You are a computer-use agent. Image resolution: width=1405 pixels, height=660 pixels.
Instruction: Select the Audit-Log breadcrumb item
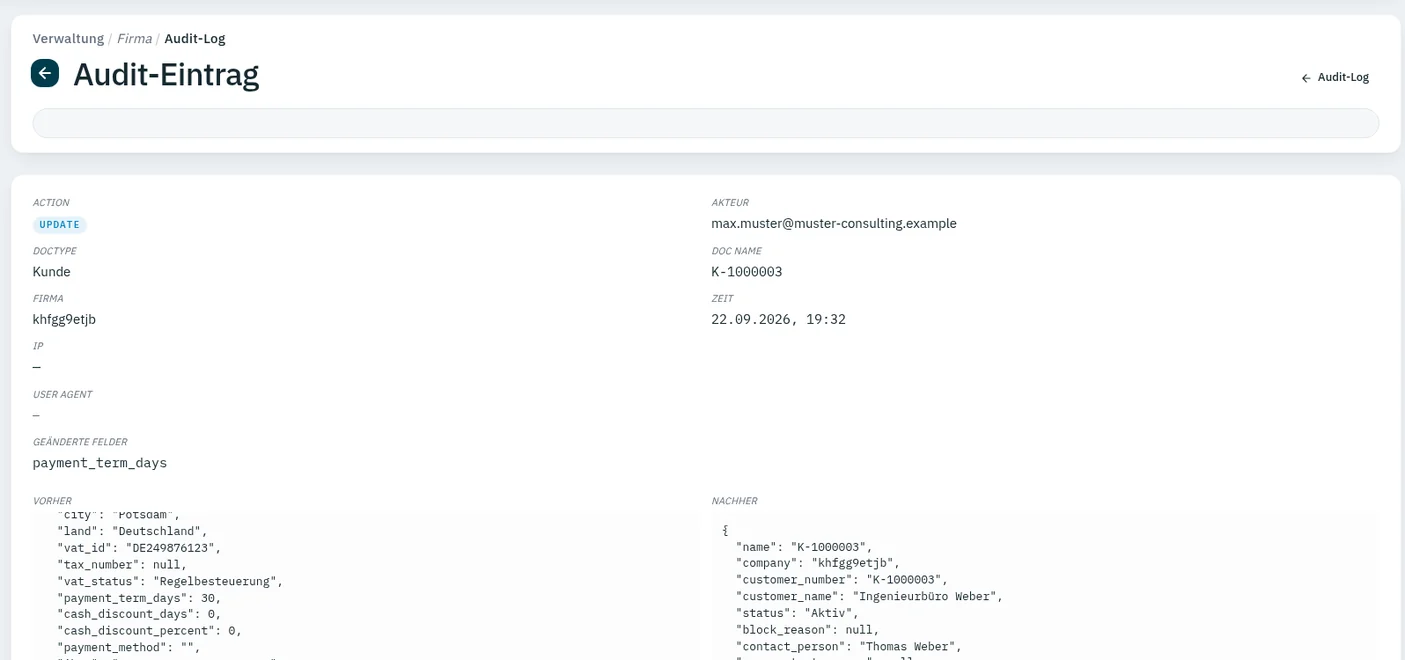pyautogui.click(x=195, y=39)
